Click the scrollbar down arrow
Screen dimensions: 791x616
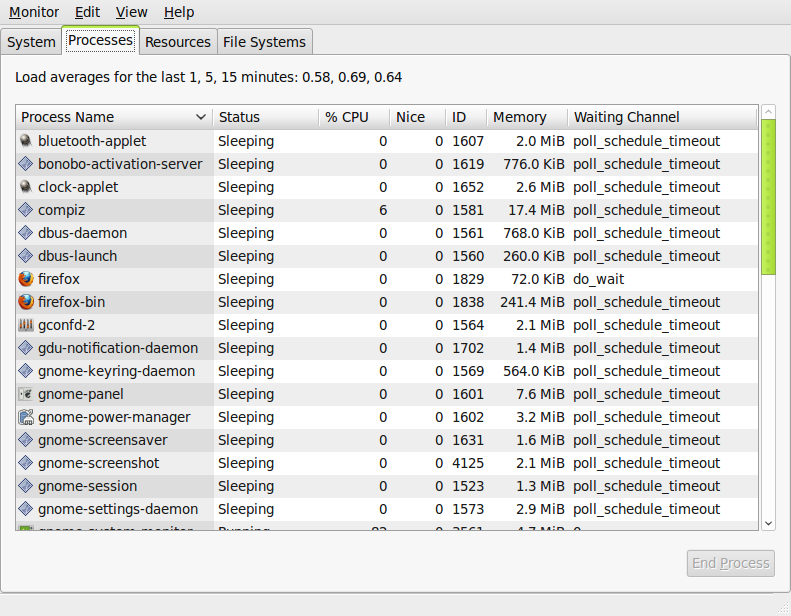768,524
